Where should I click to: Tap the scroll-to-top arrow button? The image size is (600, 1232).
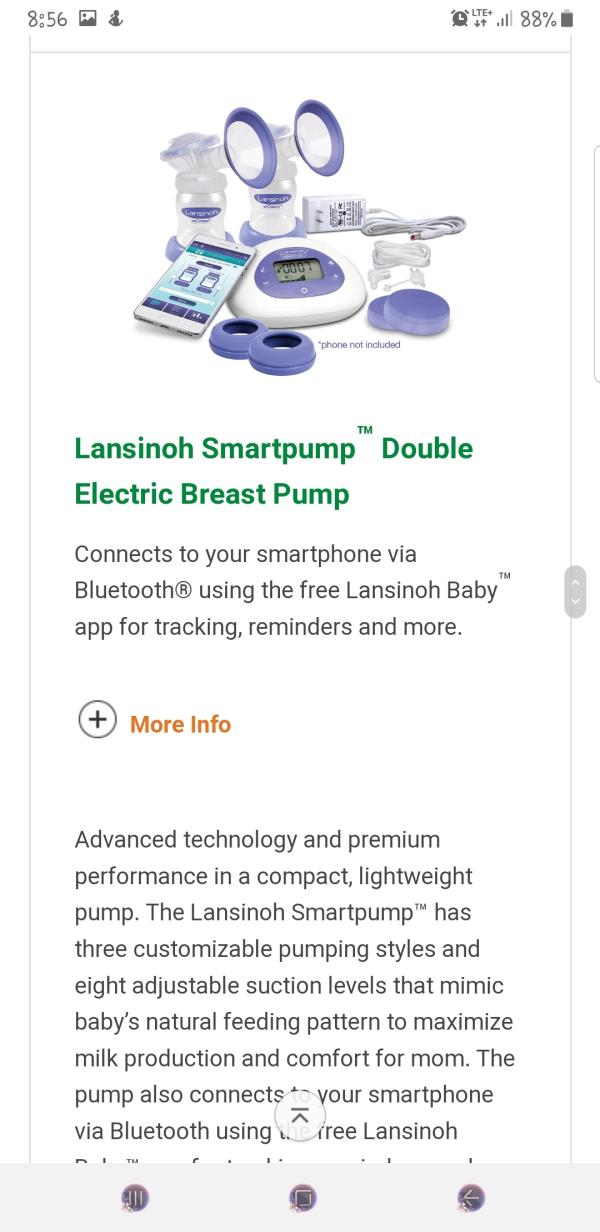tap(299, 1115)
